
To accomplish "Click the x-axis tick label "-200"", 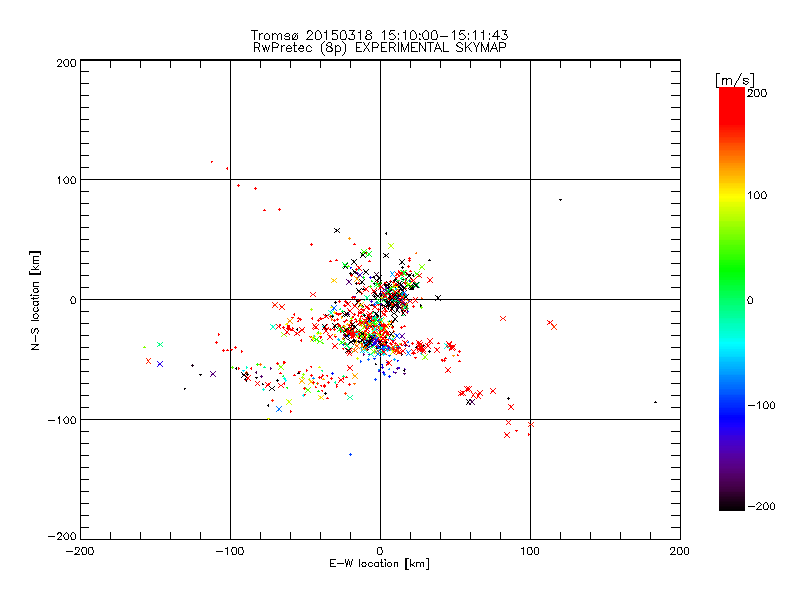I will click(80, 551).
